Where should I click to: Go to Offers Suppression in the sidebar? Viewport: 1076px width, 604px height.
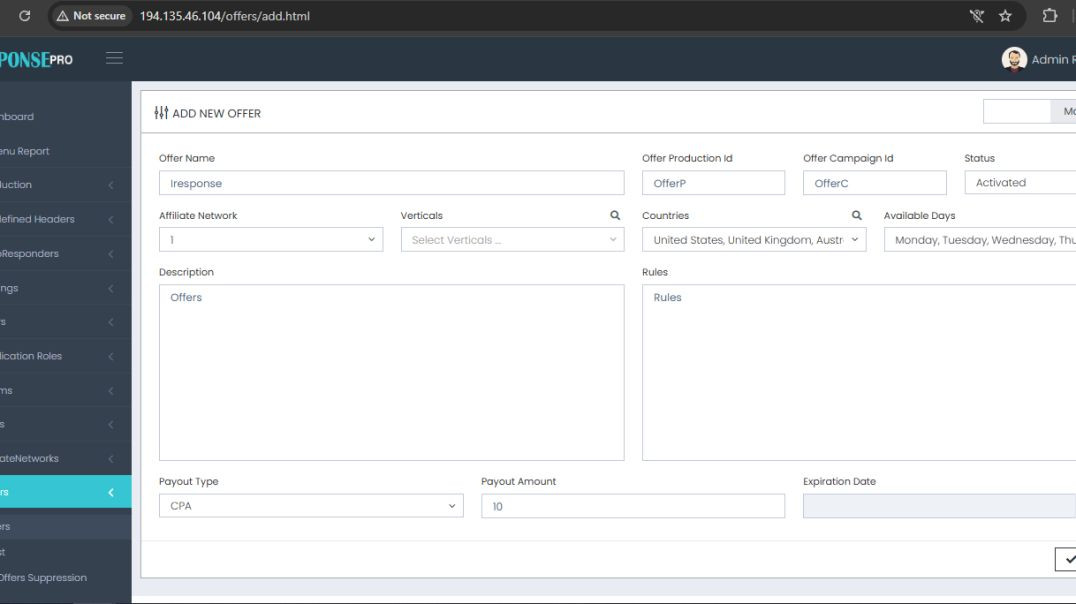tap(47, 577)
